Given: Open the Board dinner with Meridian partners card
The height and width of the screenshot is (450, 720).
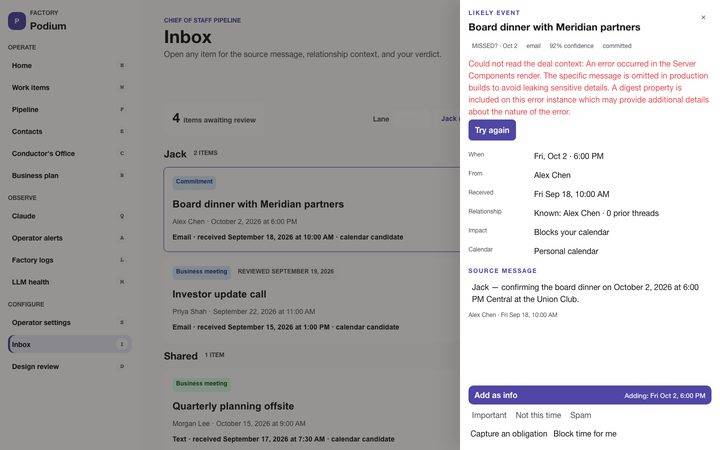Looking at the screenshot, I should [x=311, y=209].
